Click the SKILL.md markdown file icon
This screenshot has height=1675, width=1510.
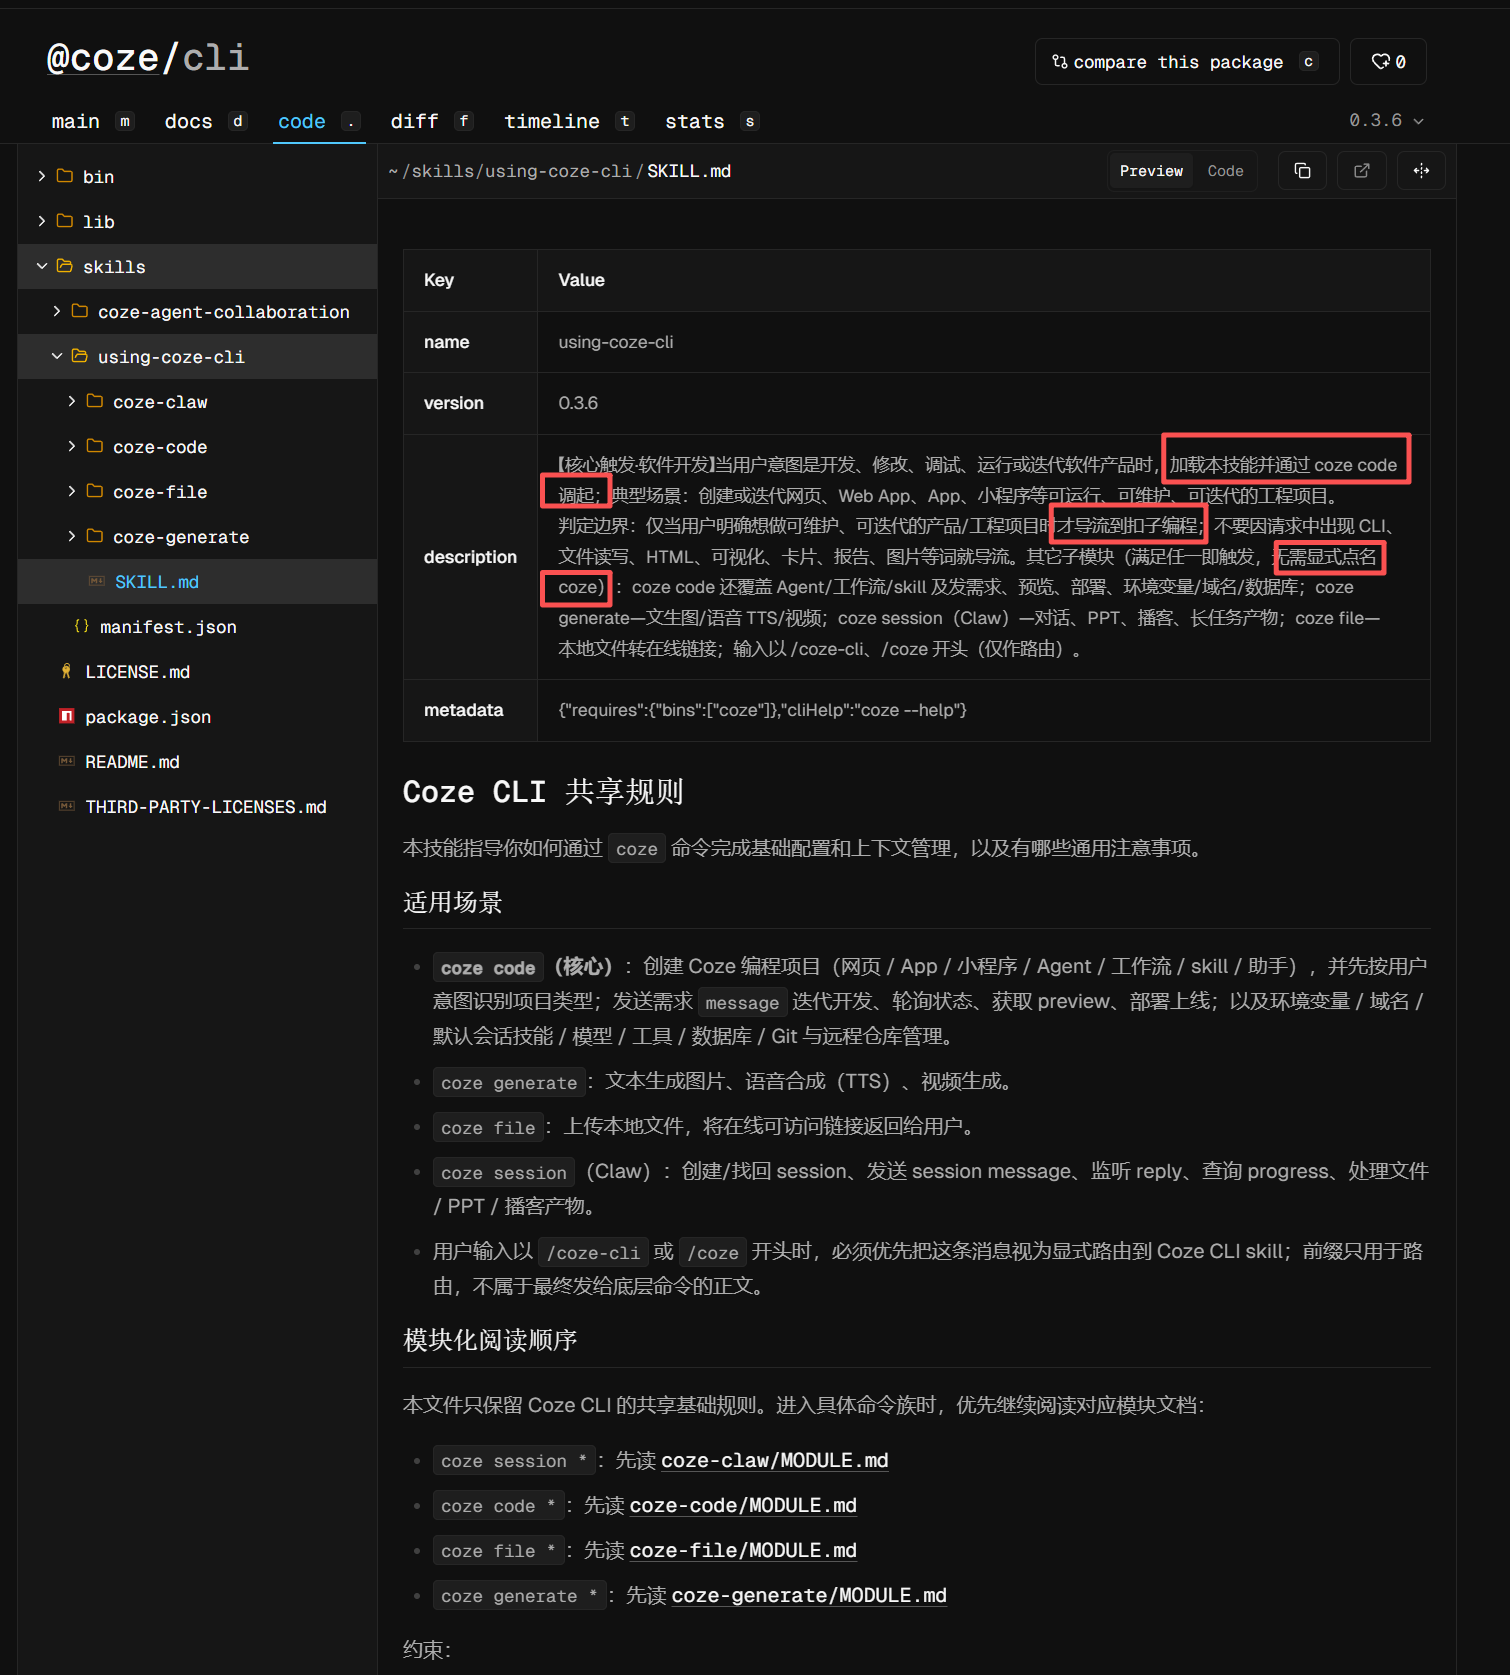click(97, 581)
